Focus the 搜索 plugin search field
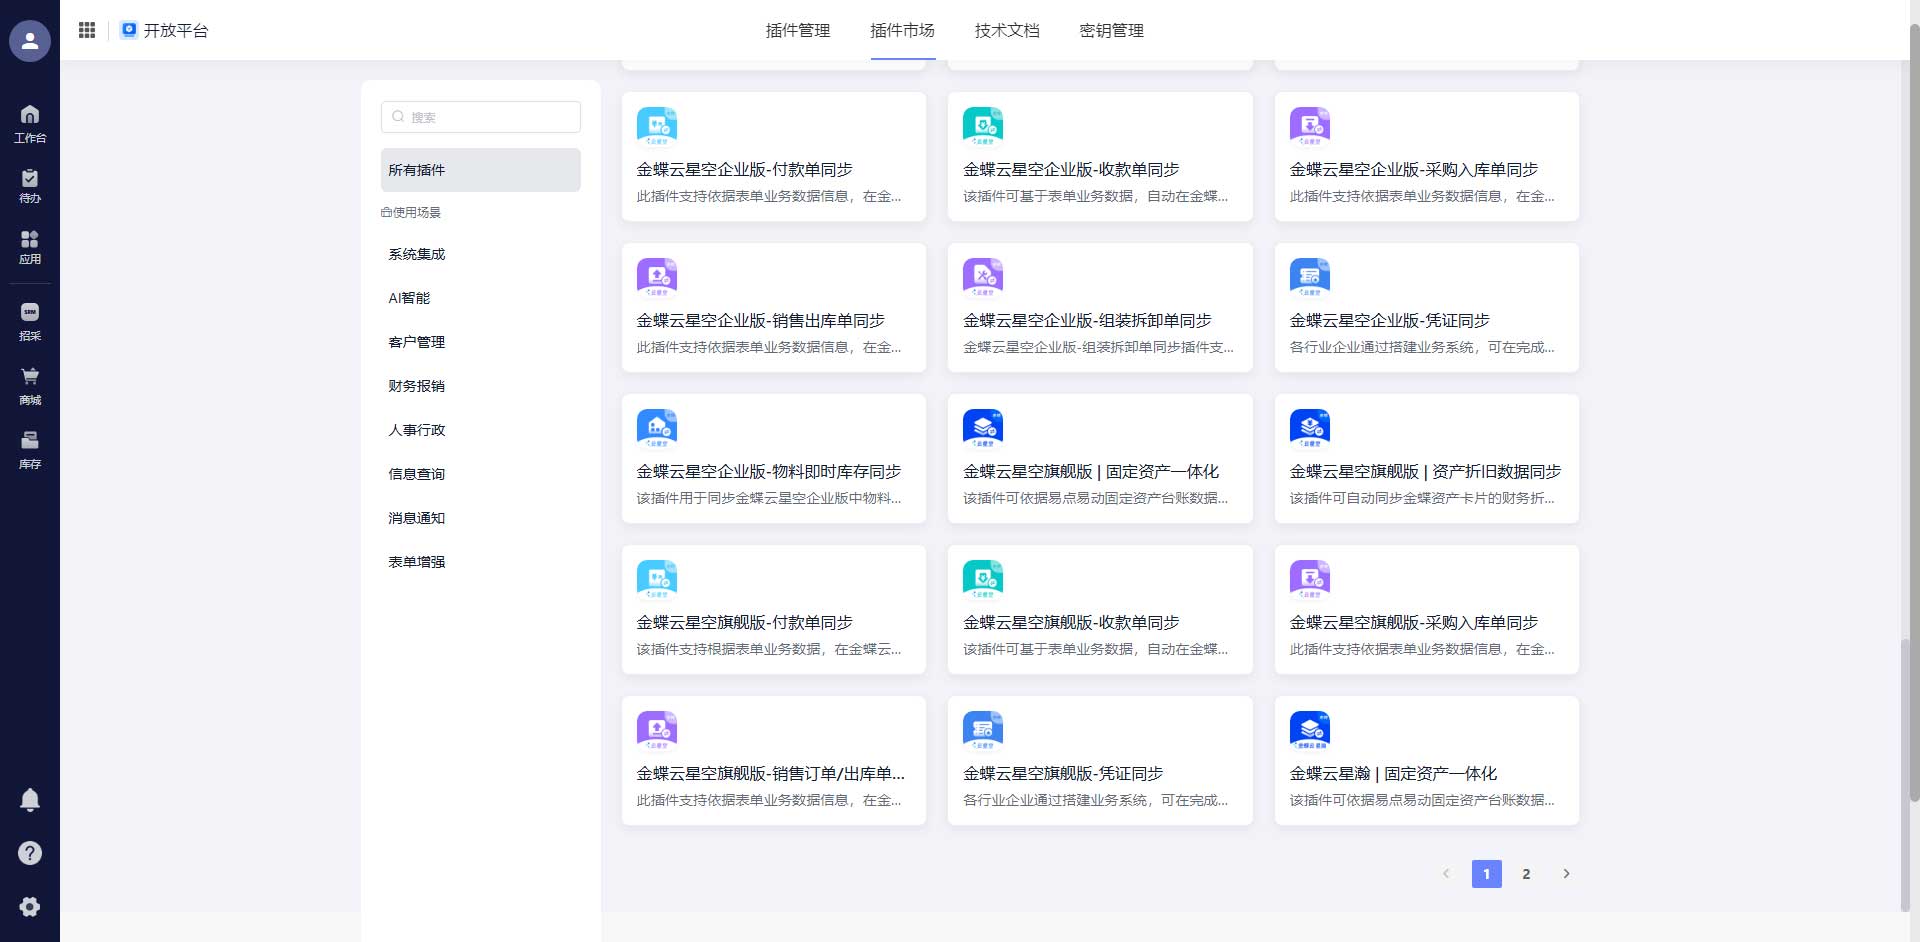 [x=481, y=117]
